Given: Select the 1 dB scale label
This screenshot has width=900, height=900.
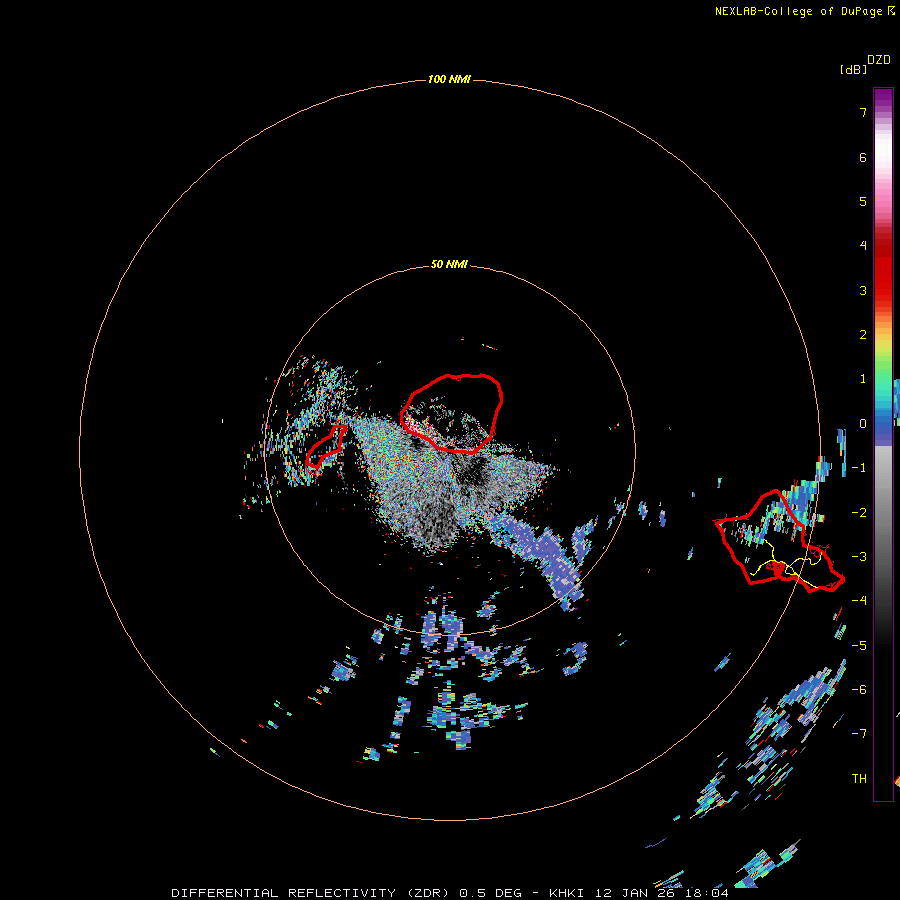Looking at the screenshot, I should tap(863, 379).
